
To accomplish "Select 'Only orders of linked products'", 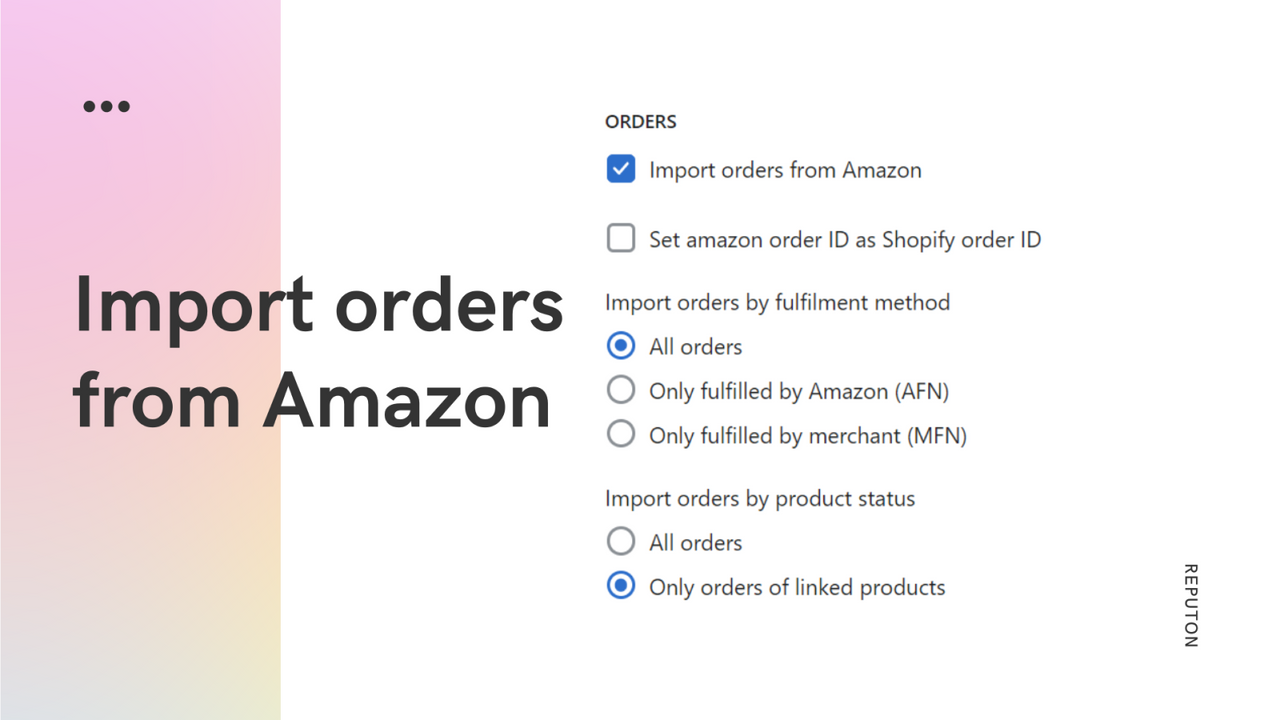I will pyautogui.click(x=620, y=586).
